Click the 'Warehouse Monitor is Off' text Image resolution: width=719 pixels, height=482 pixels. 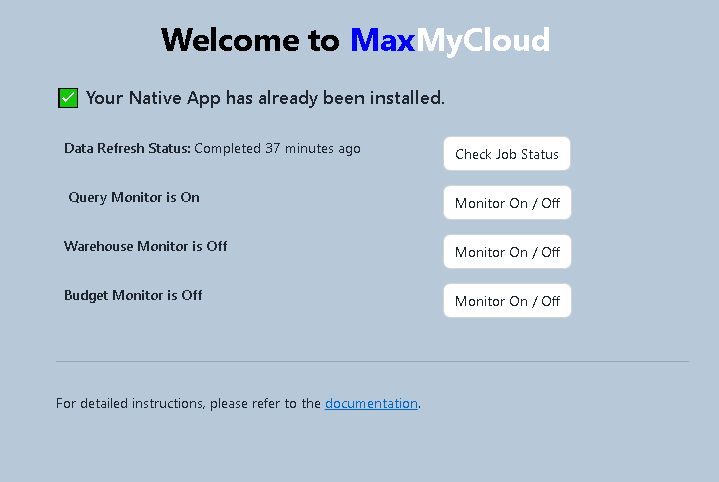point(145,246)
